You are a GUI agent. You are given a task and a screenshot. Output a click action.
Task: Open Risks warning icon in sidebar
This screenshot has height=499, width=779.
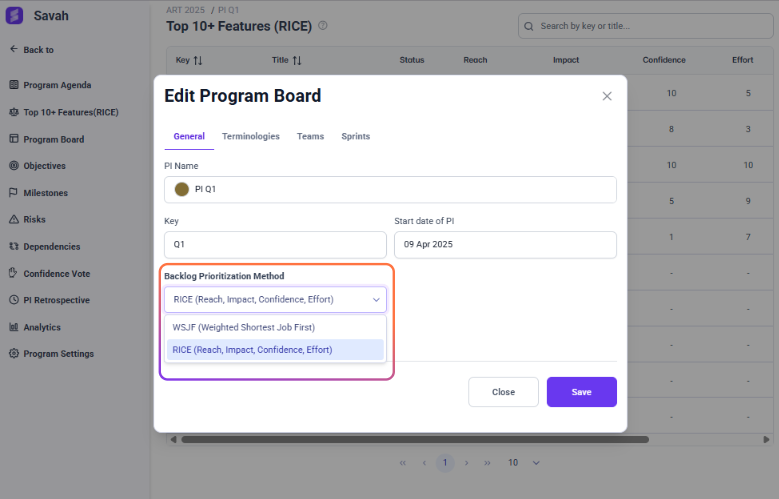click(14, 219)
